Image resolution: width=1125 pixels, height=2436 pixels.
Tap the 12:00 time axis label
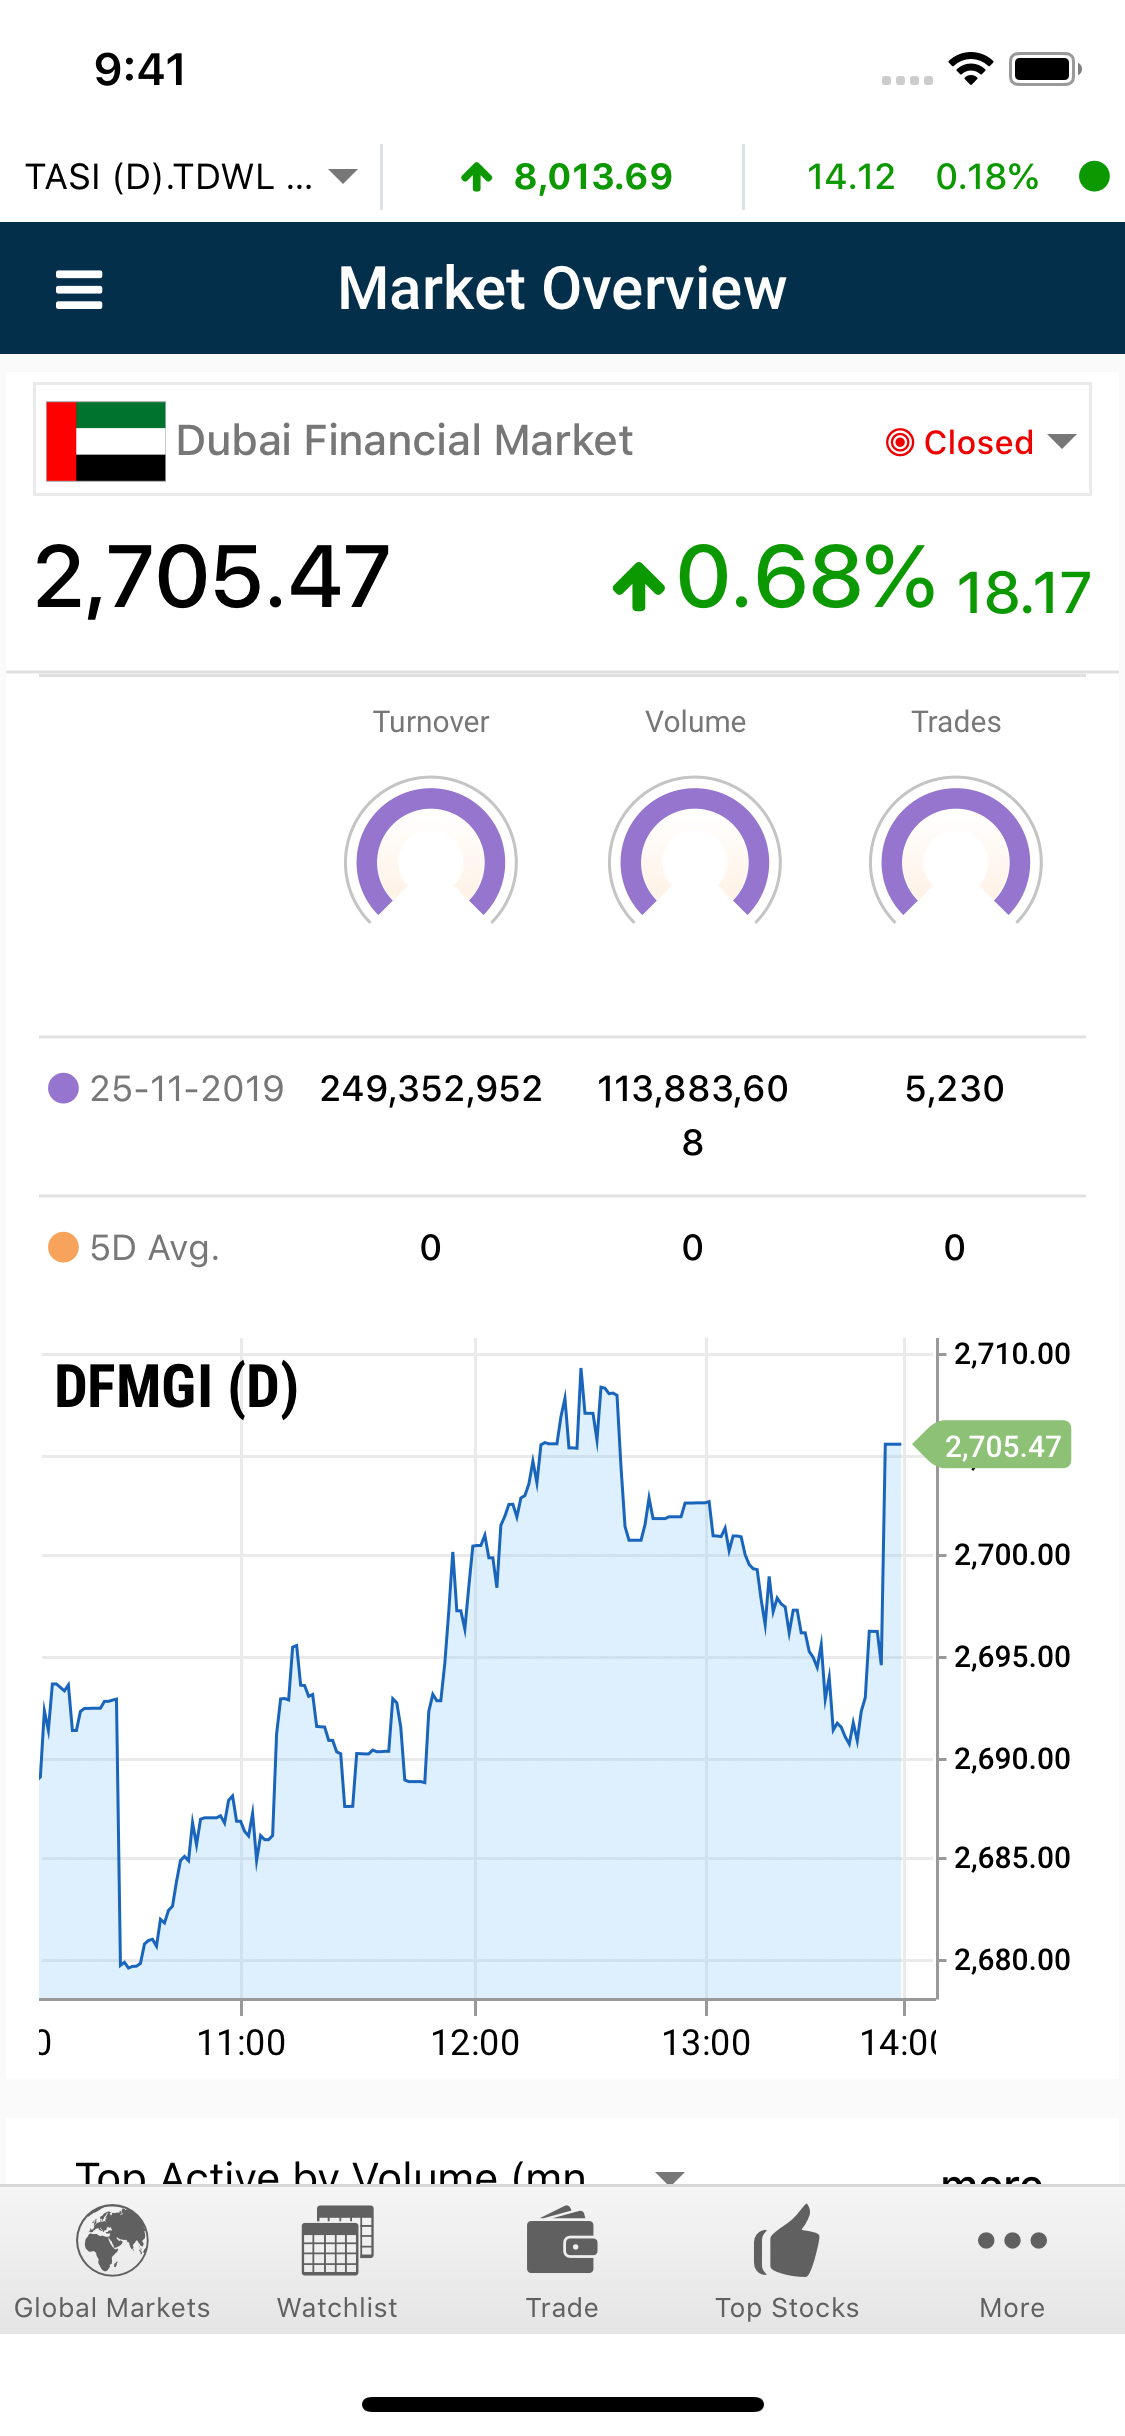coord(475,2042)
